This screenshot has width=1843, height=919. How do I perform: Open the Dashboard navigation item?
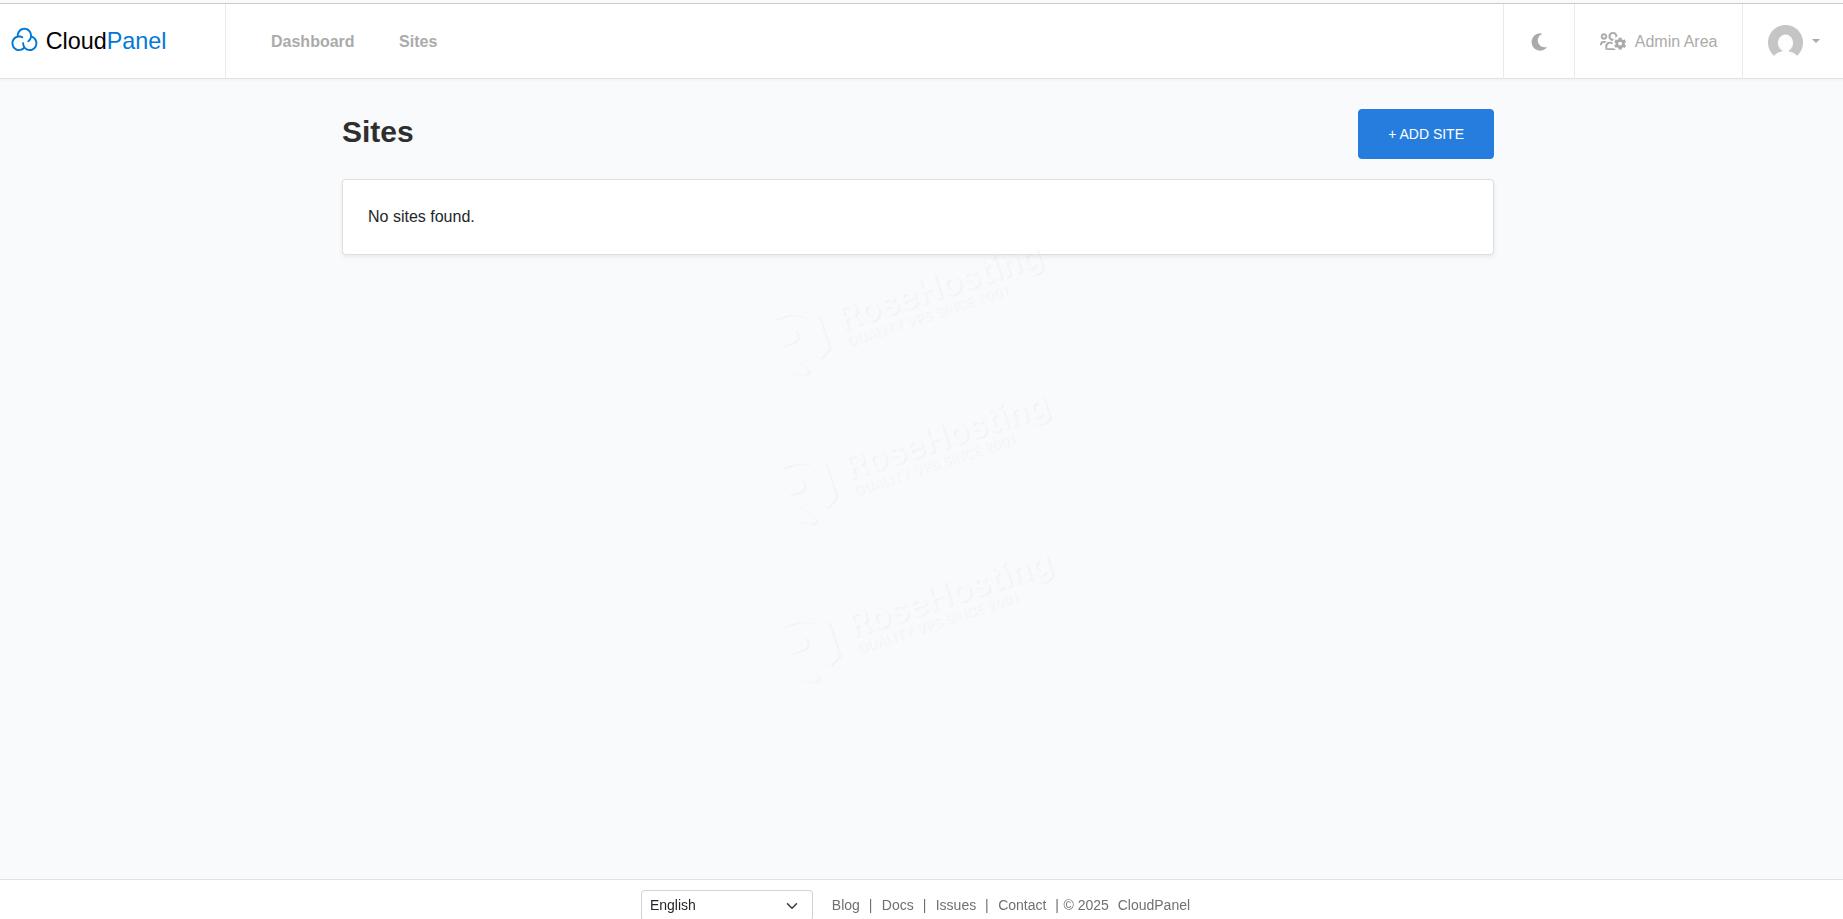[x=312, y=41]
